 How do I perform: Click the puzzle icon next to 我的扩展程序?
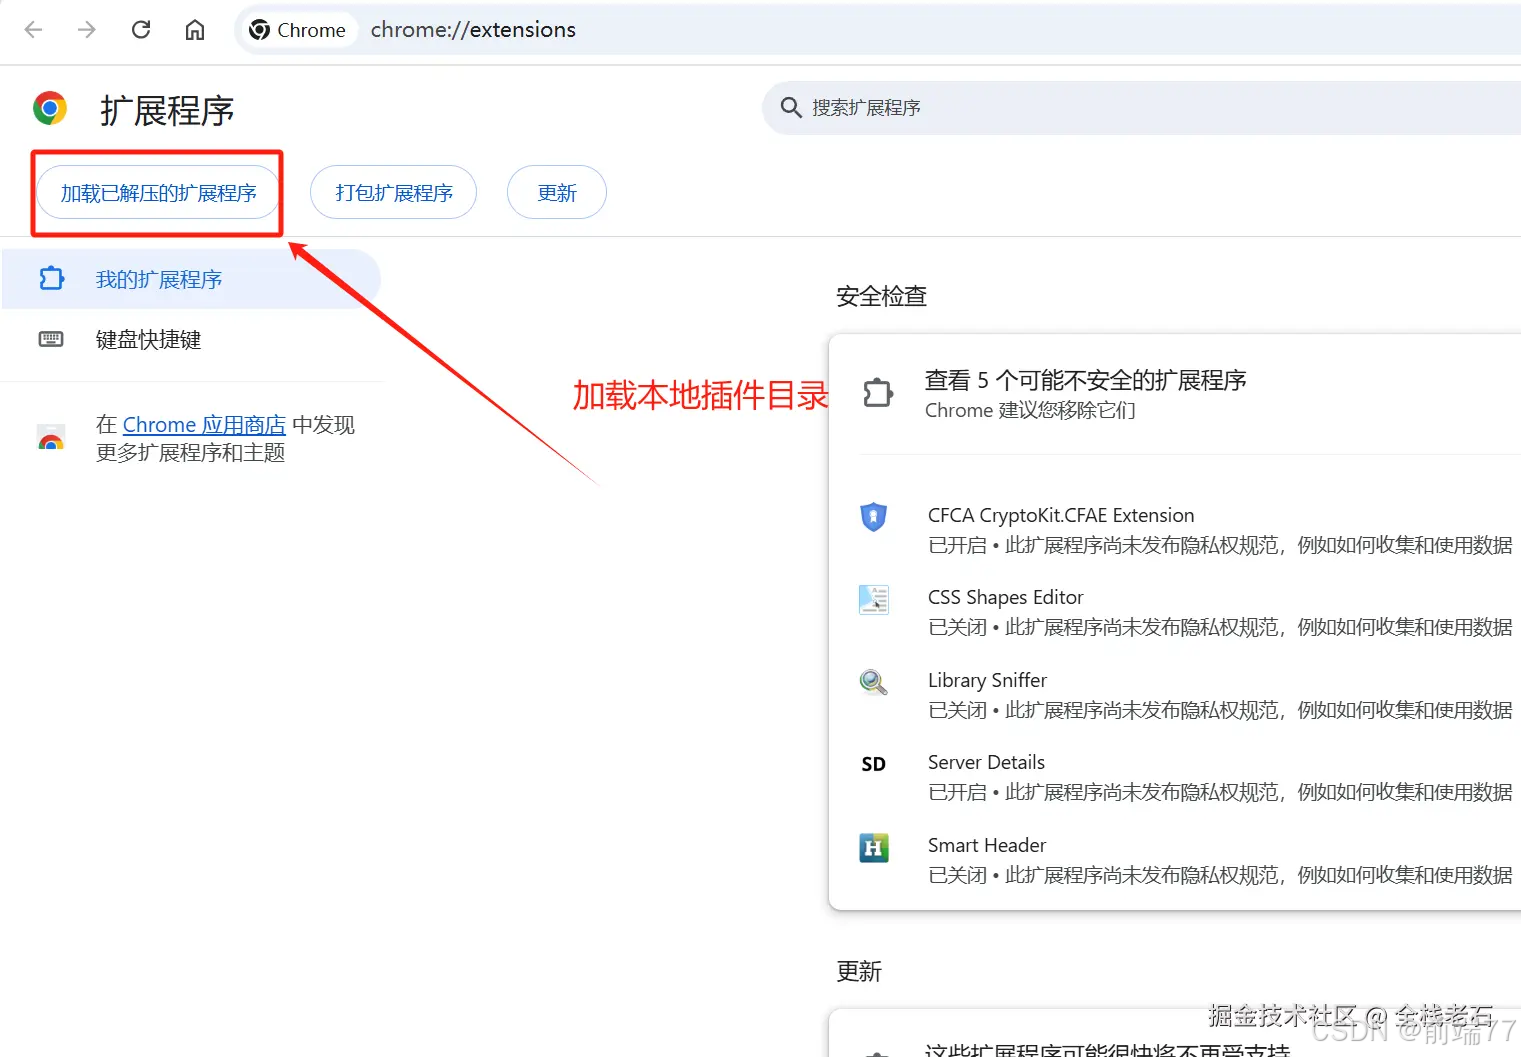pyautogui.click(x=51, y=279)
